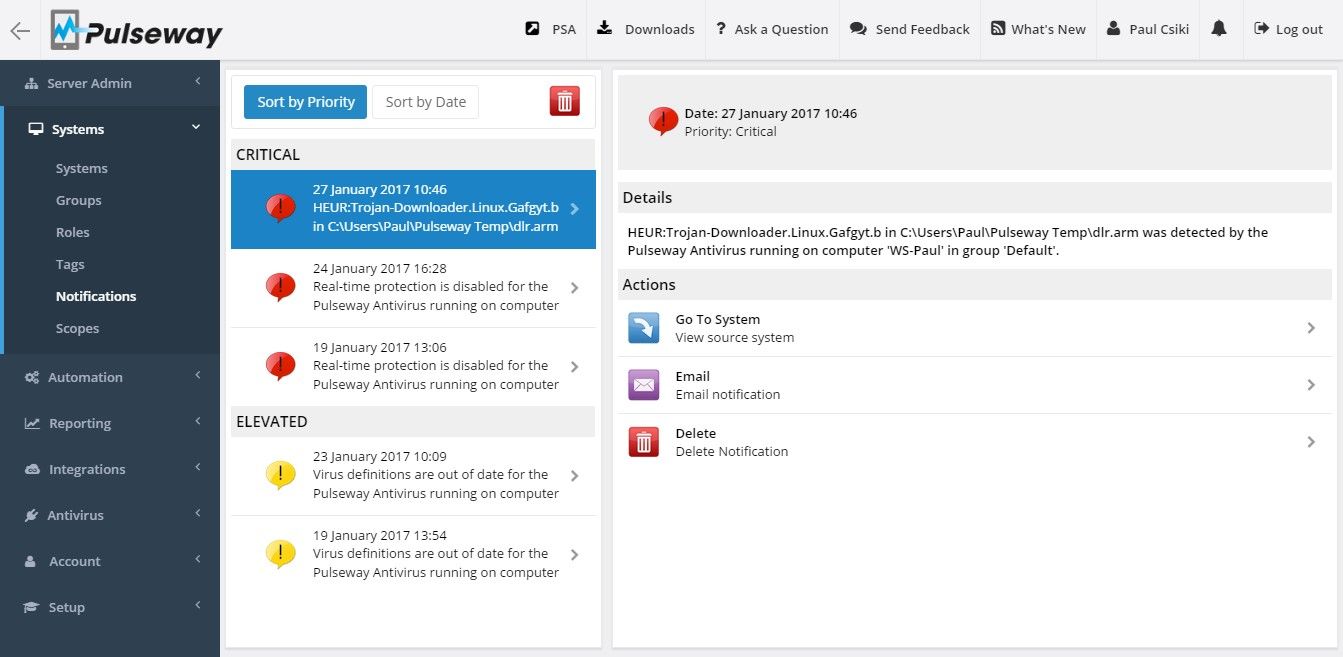Click the What's New RSS icon

pos(998,29)
